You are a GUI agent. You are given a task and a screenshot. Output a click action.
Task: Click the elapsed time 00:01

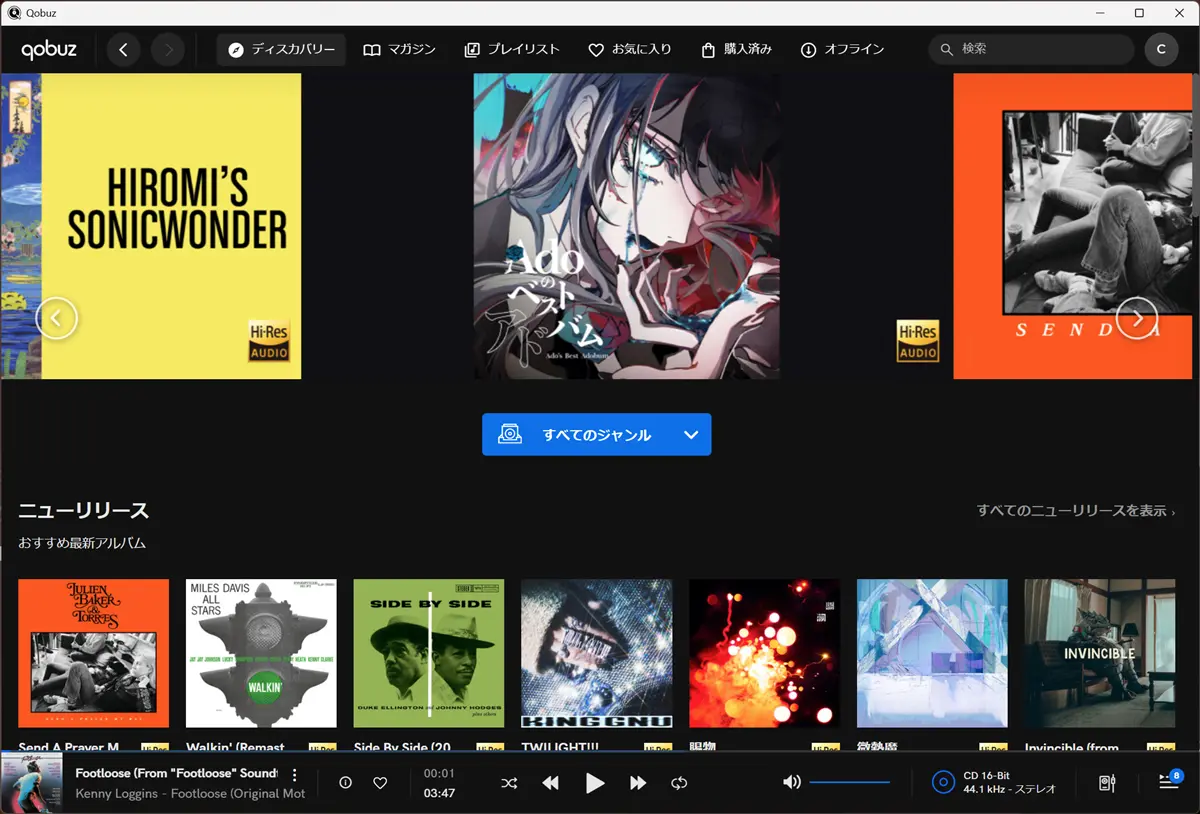click(439, 773)
